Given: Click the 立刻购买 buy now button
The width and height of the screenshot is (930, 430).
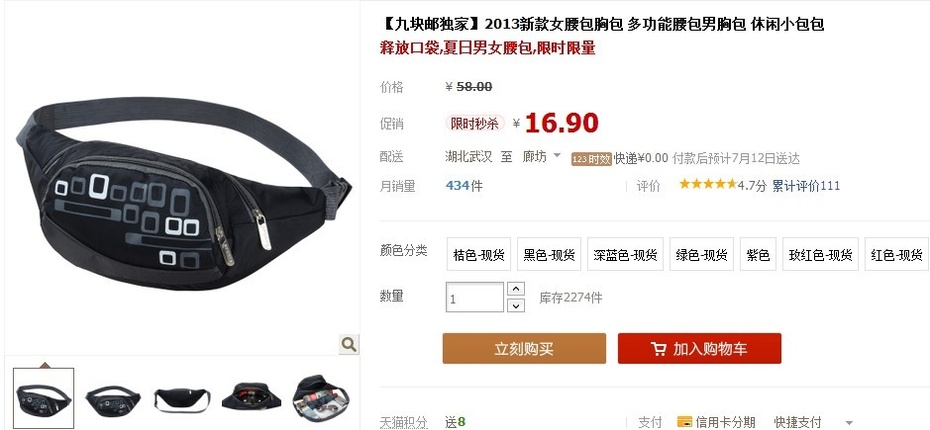Looking at the screenshot, I should coord(524,349).
